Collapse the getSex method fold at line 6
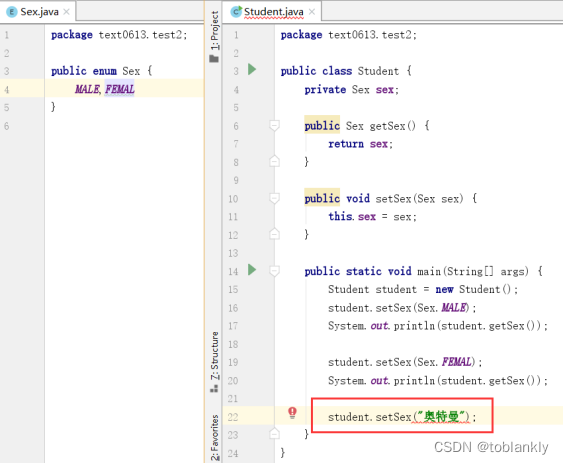The width and height of the screenshot is (564, 464). tap(274, 126)
